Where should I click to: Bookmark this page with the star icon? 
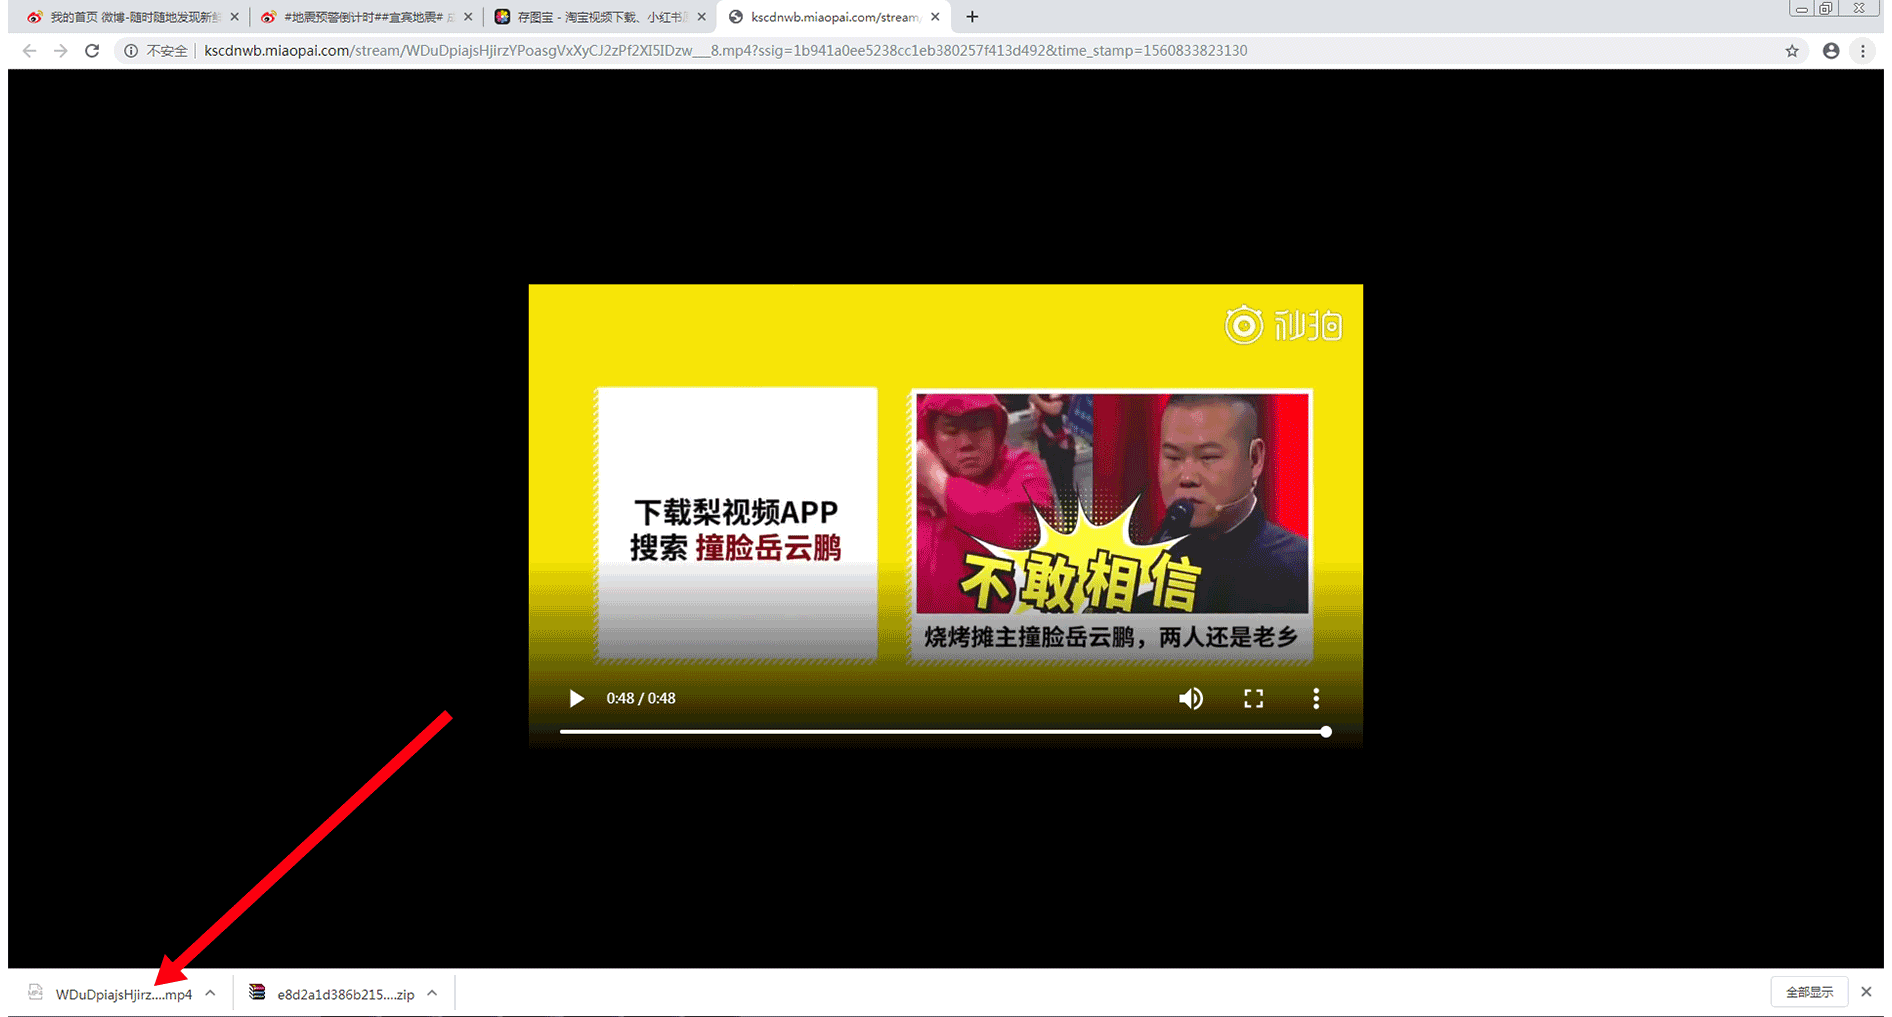[x=1792, y=51]
